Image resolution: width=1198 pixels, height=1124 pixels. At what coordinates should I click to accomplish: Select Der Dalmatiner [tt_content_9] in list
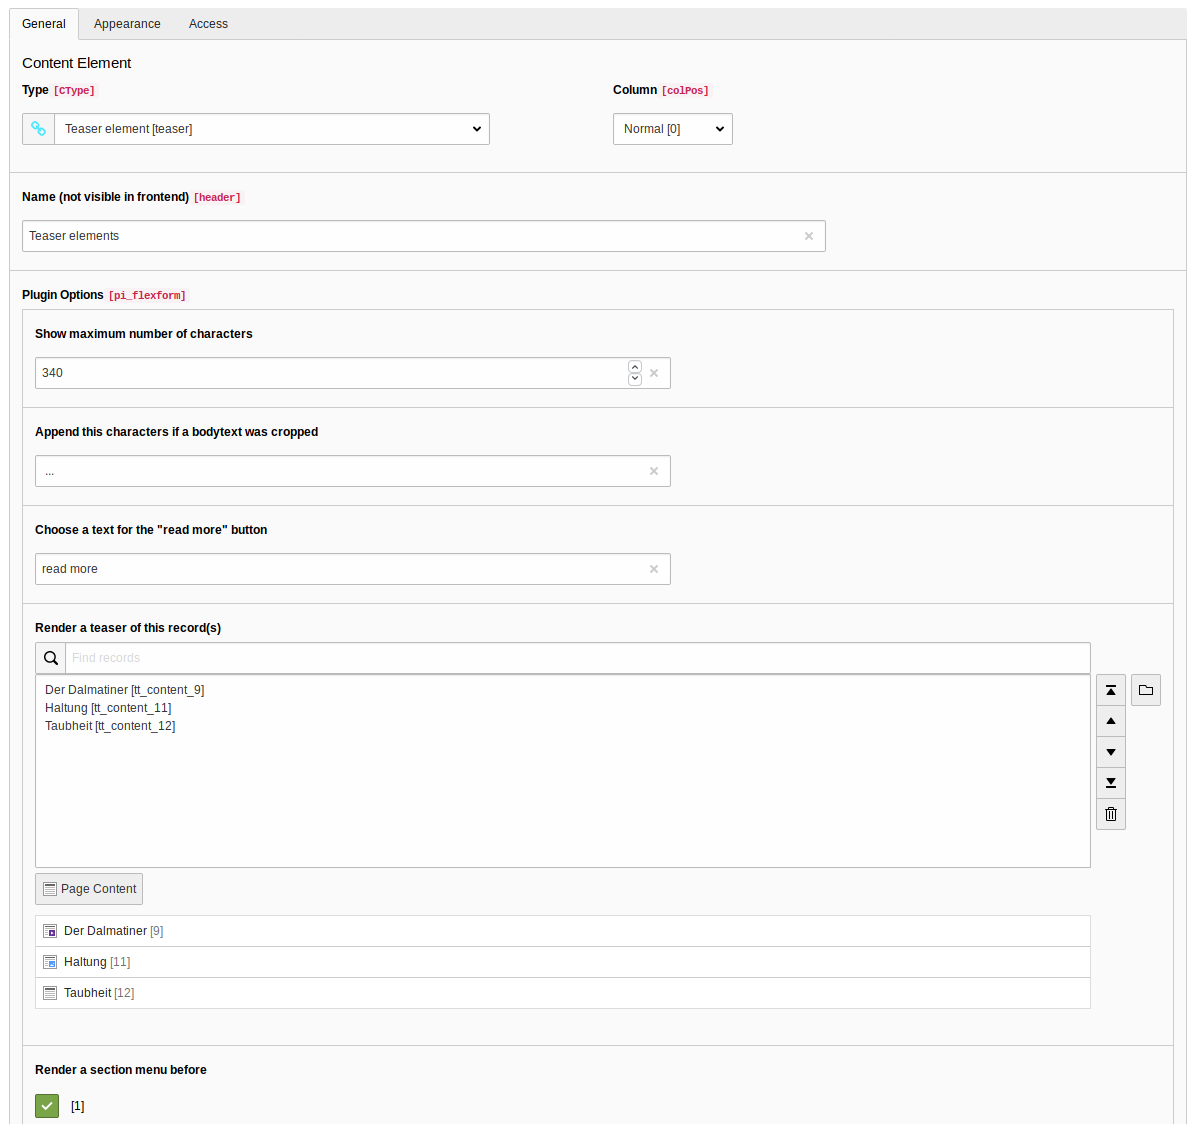pos(125,690)
